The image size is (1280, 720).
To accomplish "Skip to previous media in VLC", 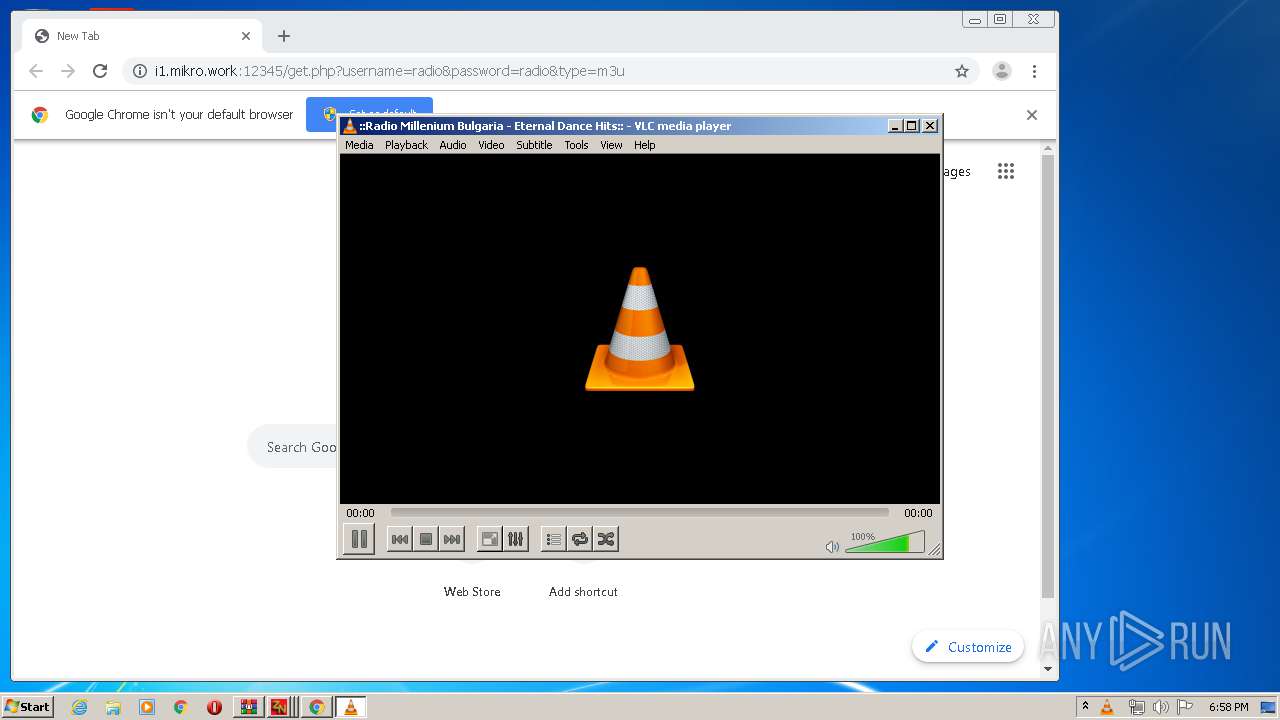I will pos(400,539).
